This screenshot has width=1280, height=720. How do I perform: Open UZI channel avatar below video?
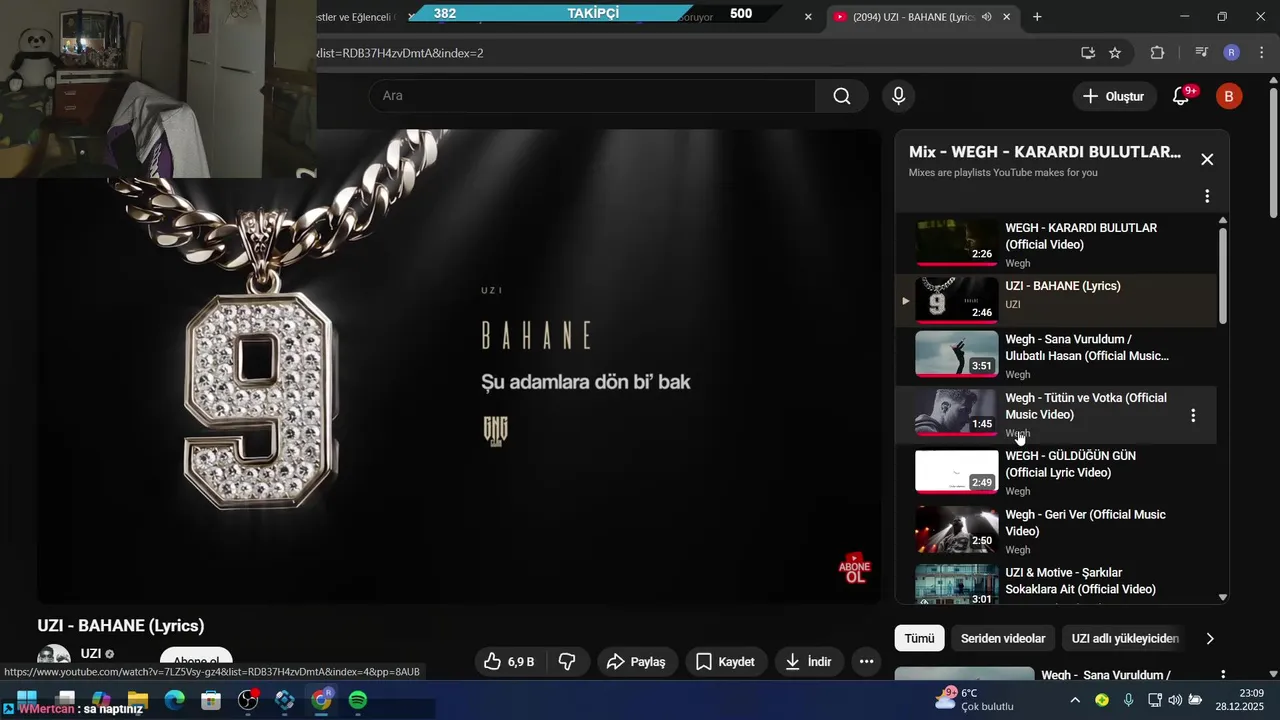point(54,660)
